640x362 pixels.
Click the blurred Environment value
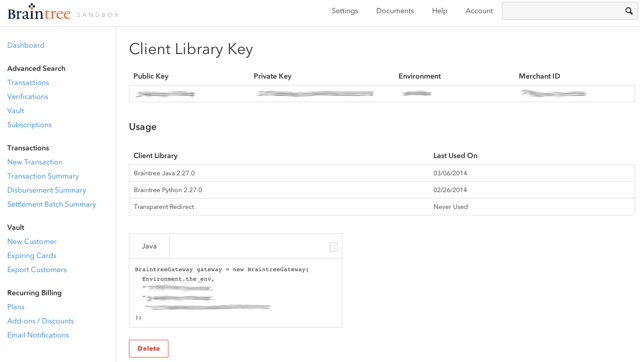417,94
